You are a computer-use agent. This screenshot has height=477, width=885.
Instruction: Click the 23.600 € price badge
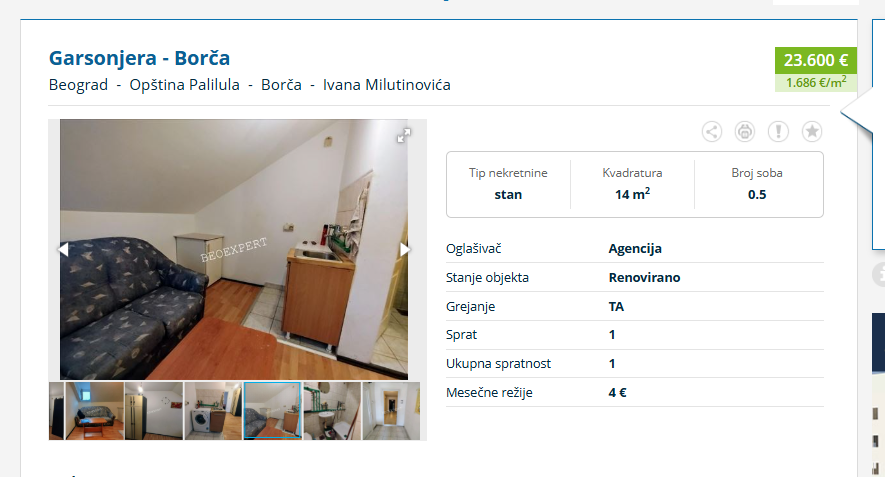pyautogui.click(x=816, y=60)
